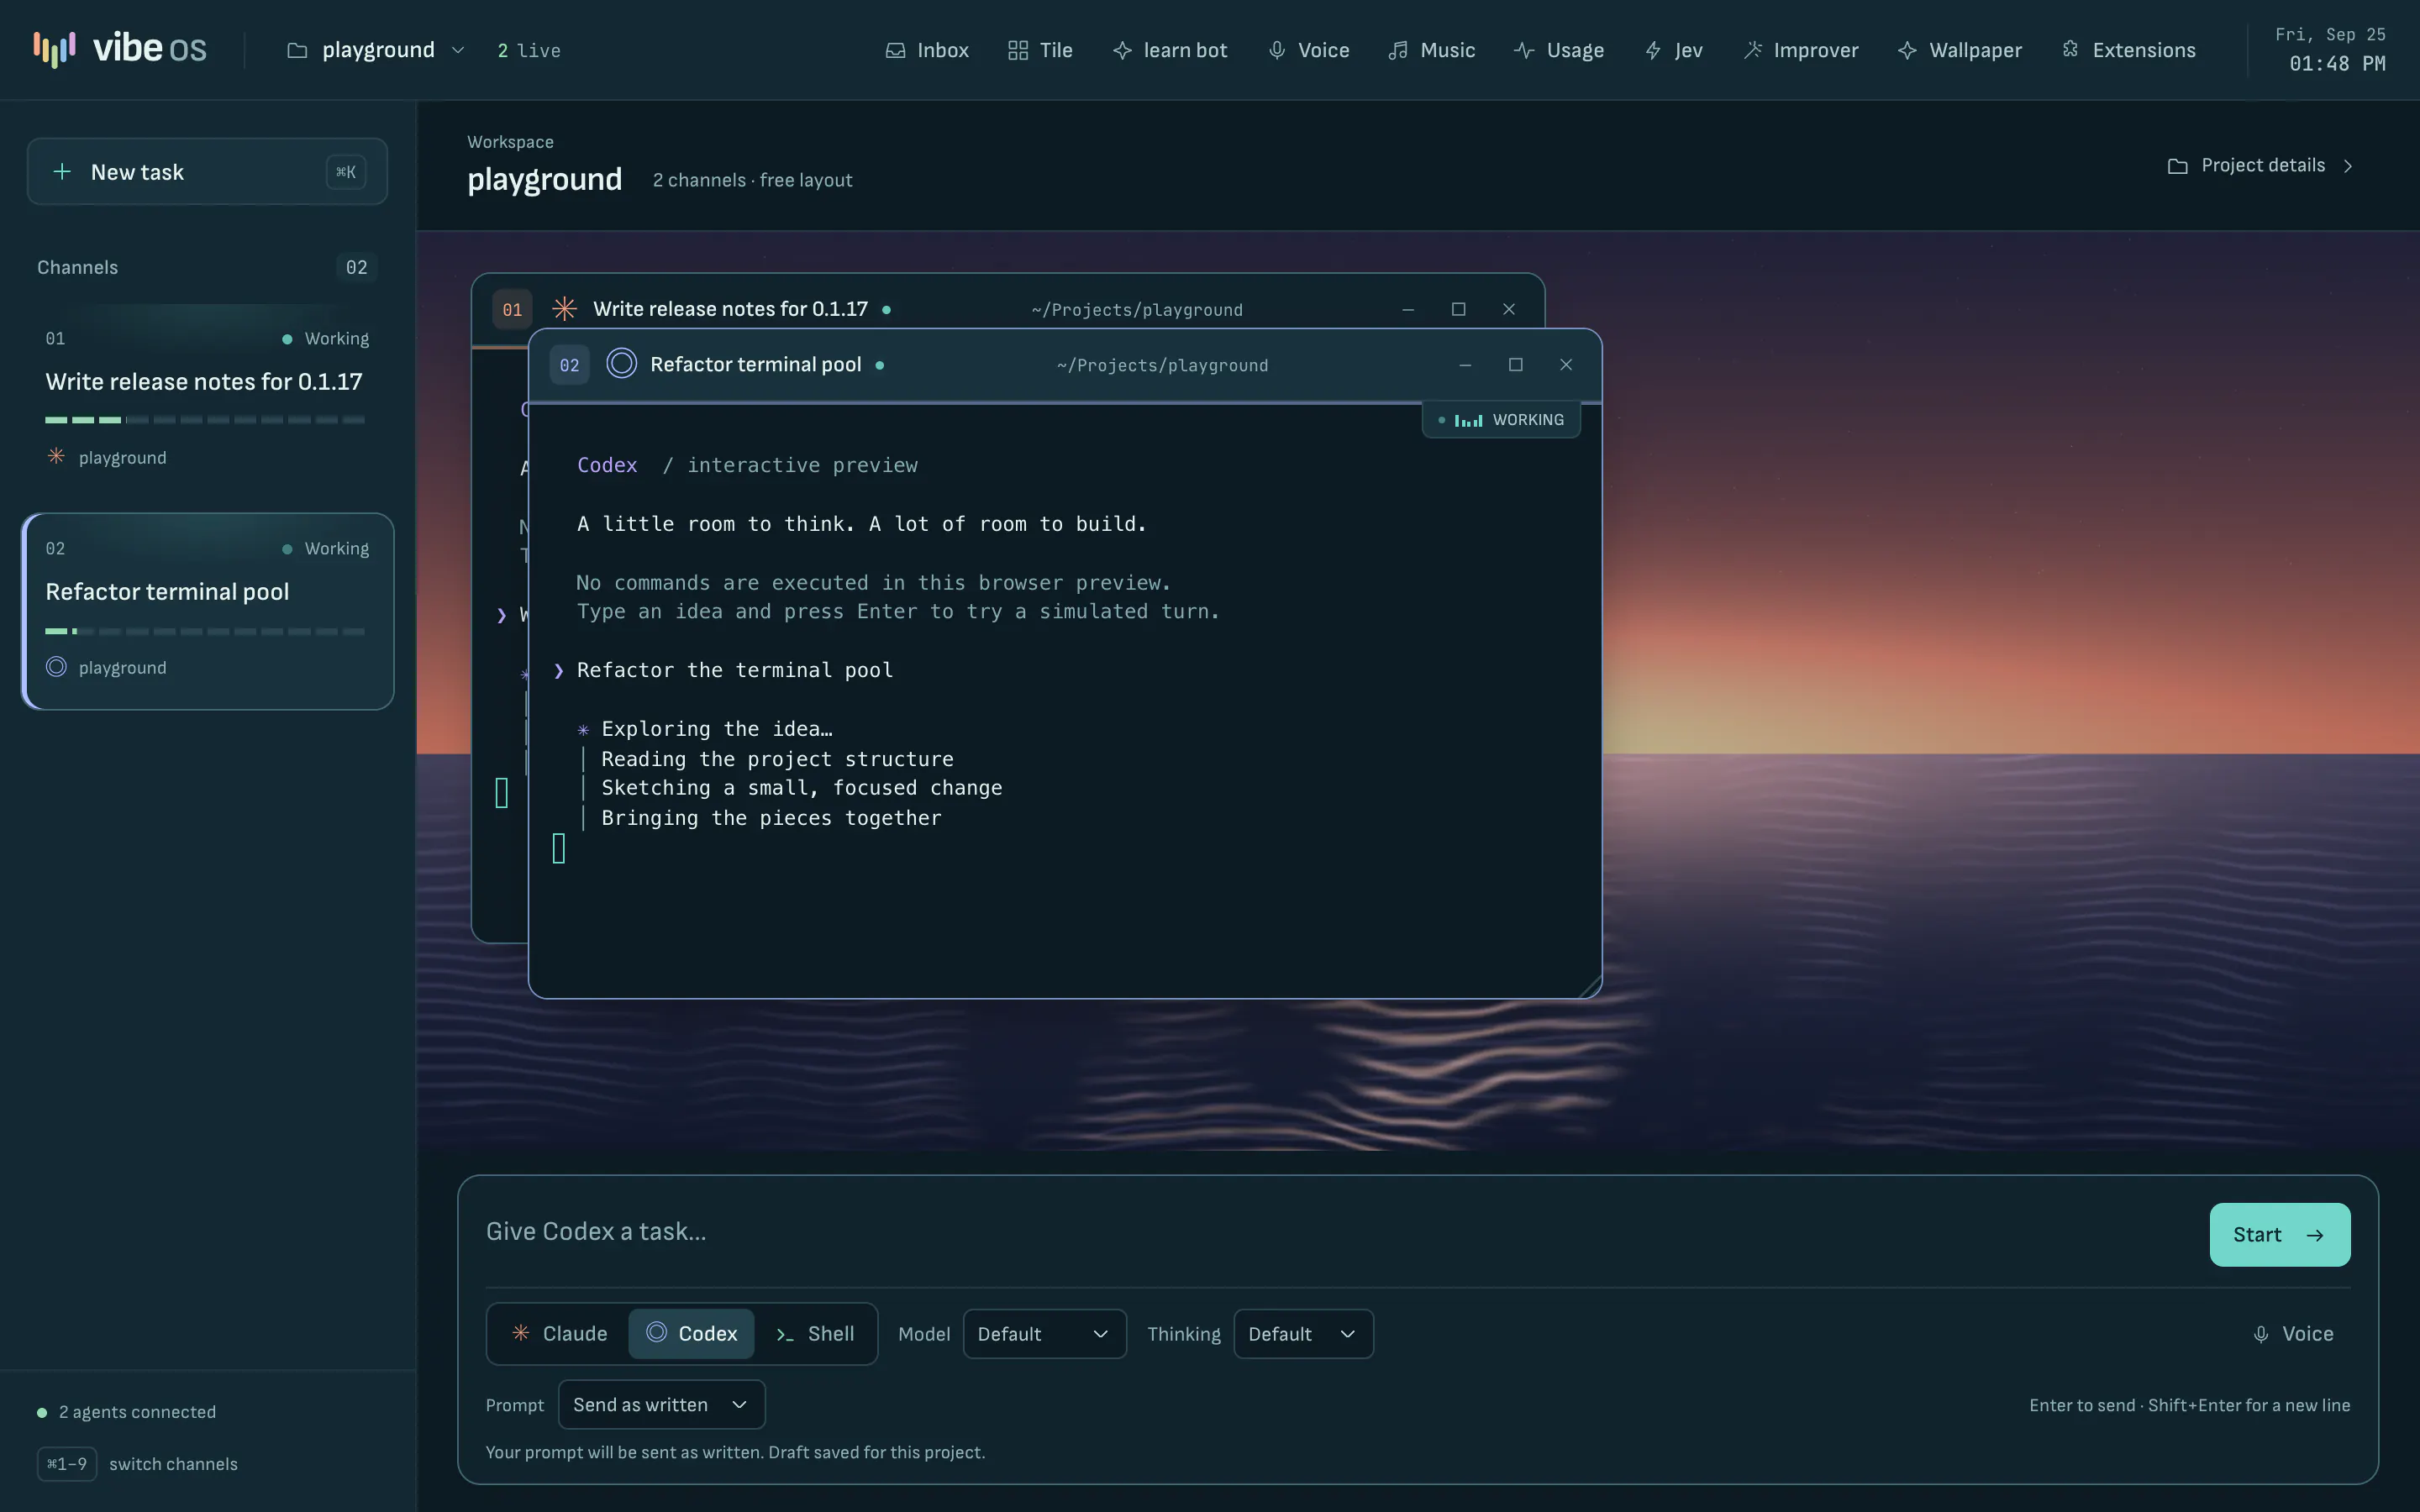The width and height of the screenshot is (2420, 1512).
Task: Click the New task button
Action: pos(207,172)
